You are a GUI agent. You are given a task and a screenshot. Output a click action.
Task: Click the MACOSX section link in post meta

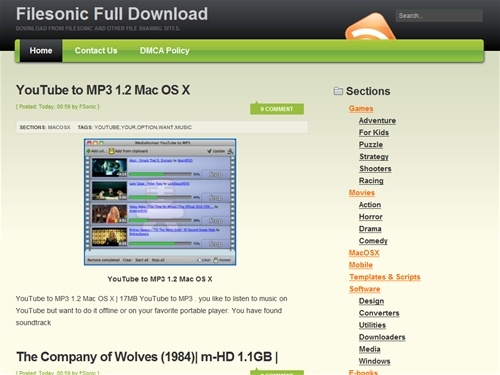(59, 127)
